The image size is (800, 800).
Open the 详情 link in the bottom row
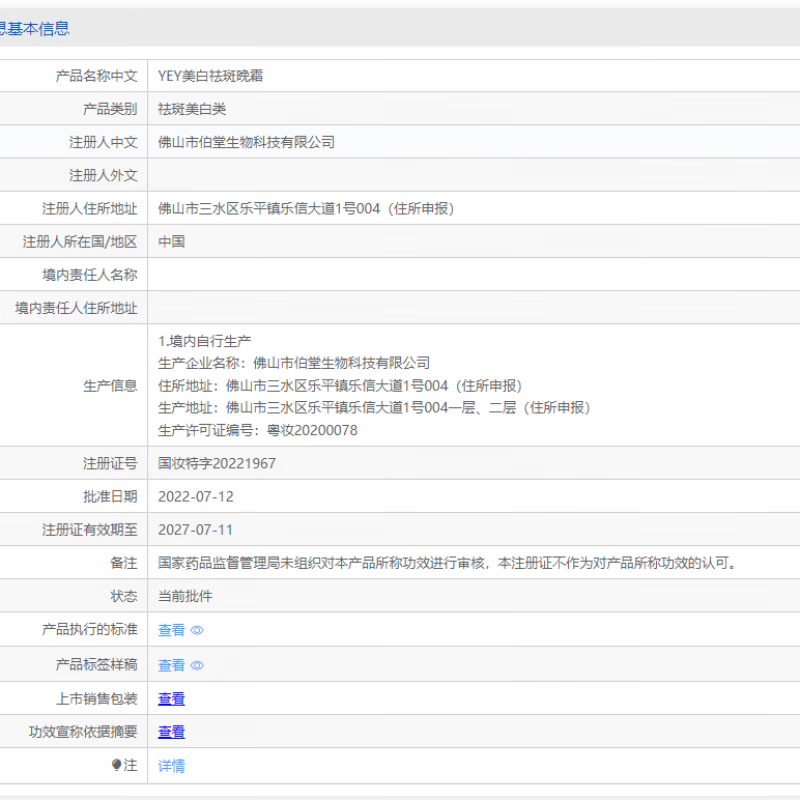[171, 765]
